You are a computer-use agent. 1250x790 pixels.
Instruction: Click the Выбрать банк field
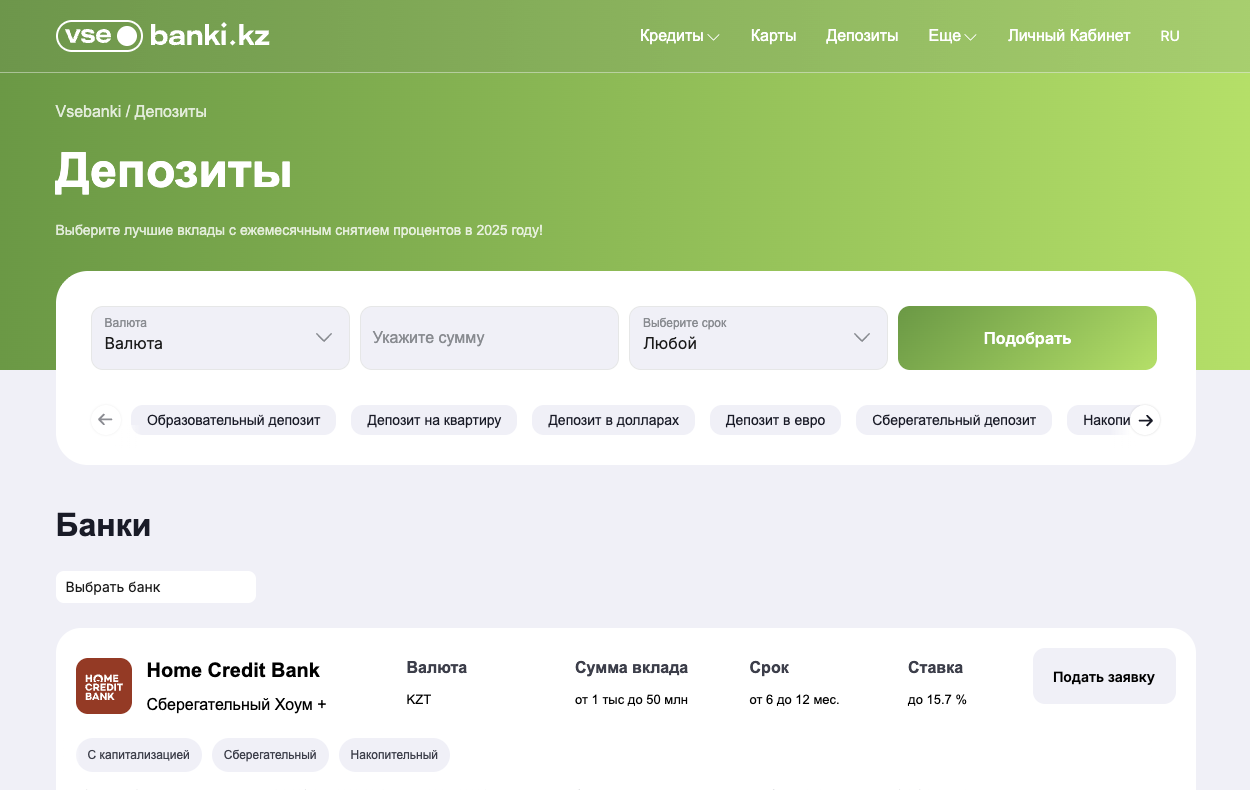coord(156,587)
